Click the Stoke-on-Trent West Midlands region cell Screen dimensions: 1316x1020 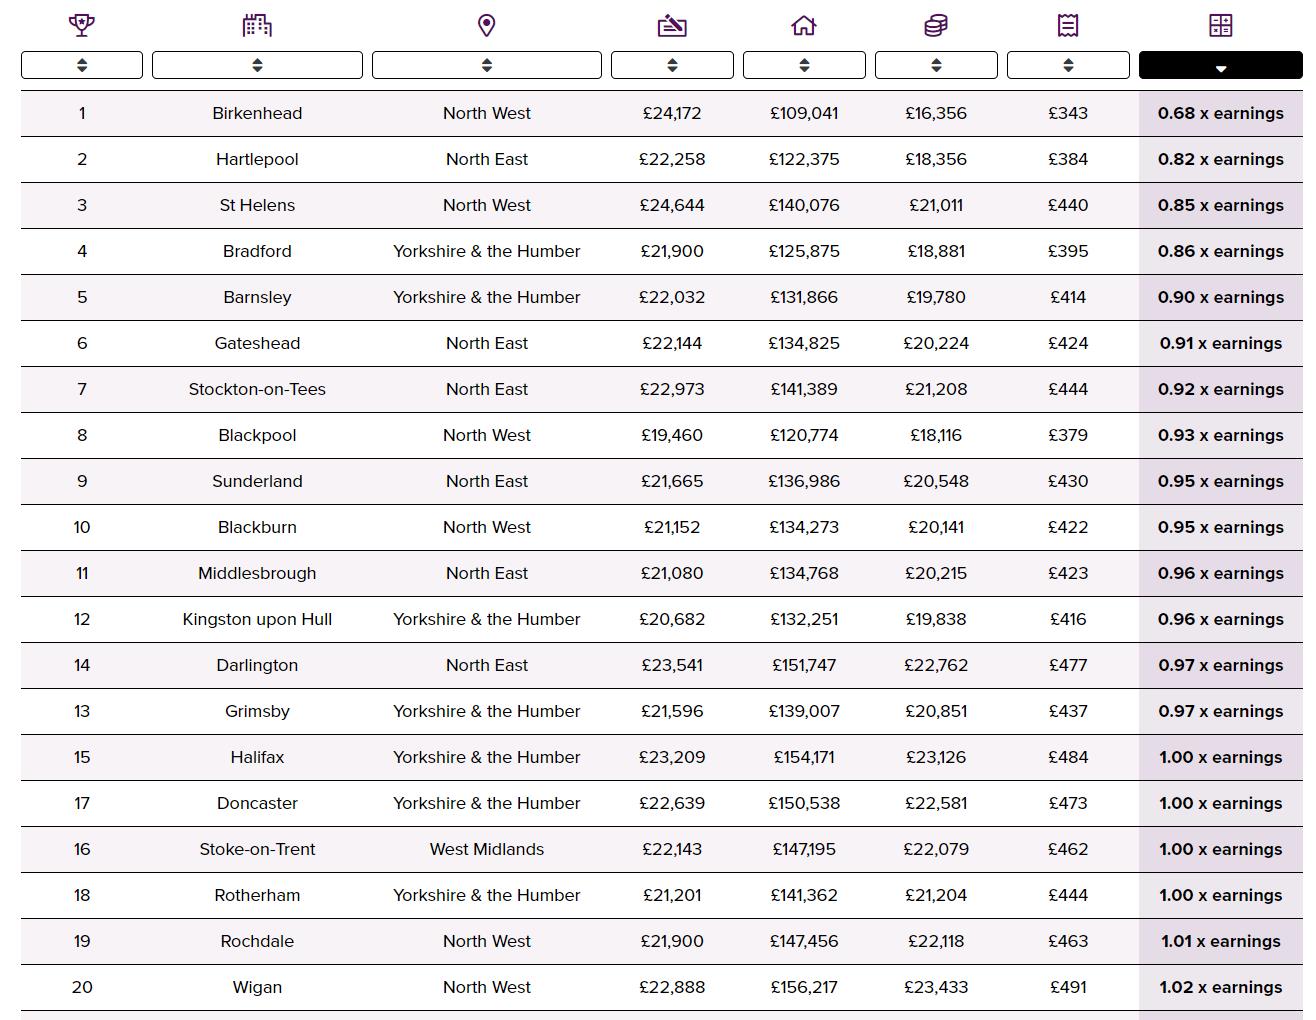[x=487, y=849]
